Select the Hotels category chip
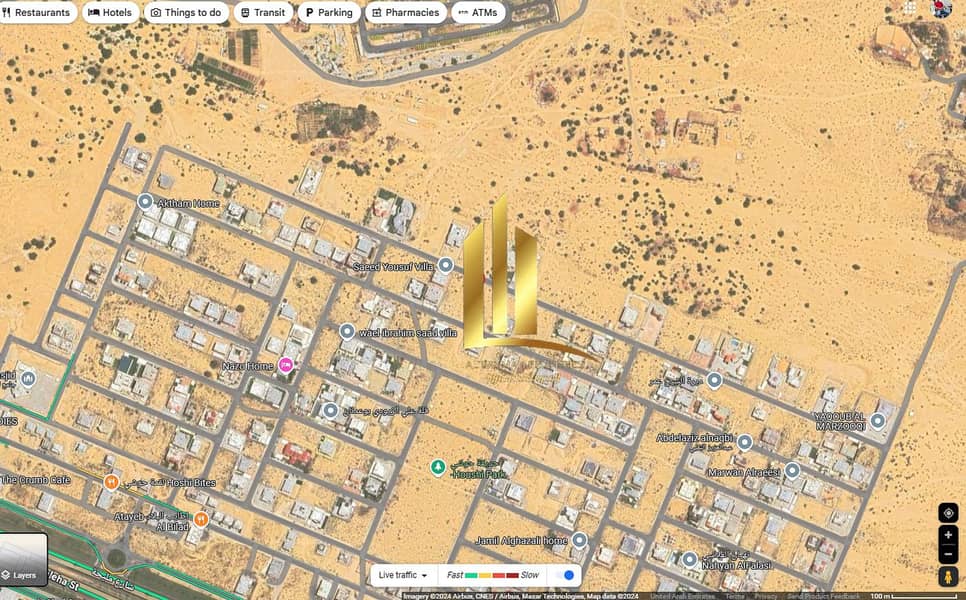 click(110, 12)
